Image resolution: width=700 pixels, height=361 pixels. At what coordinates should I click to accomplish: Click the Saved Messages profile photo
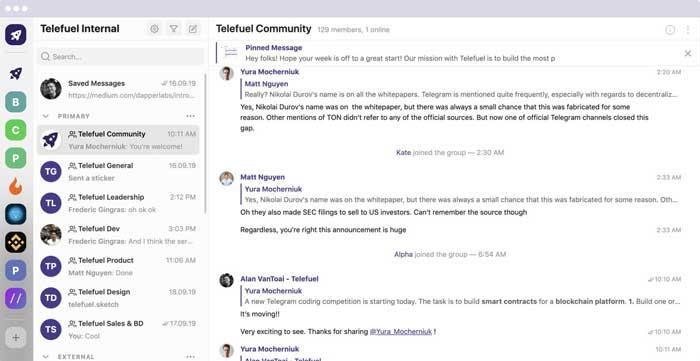pyautogui.click(x=51, y=89)
